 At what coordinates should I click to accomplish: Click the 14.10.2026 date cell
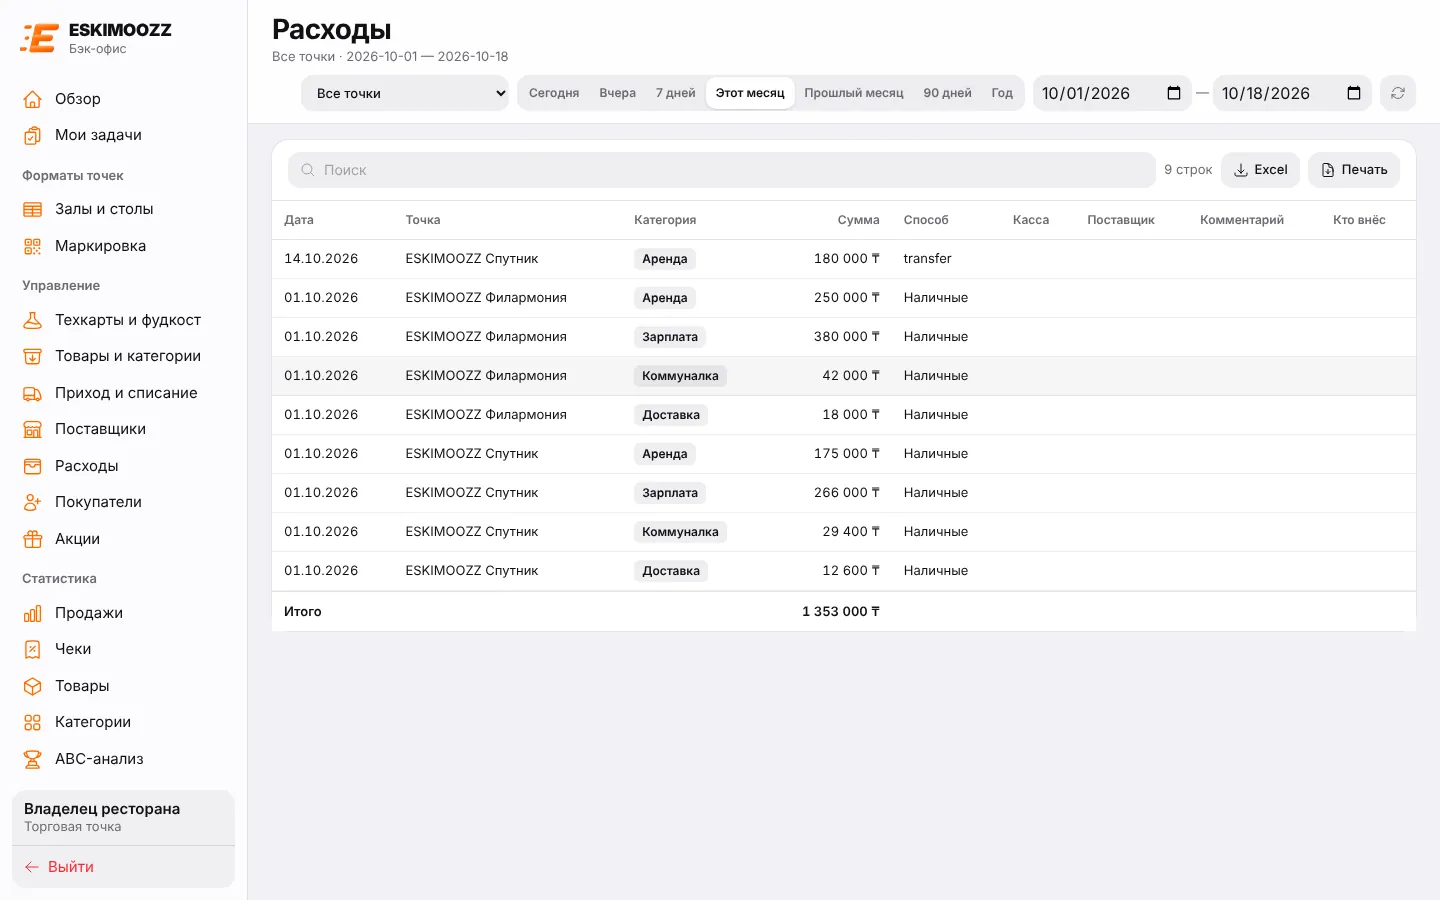pyautogui.click(x=321, y=259)
